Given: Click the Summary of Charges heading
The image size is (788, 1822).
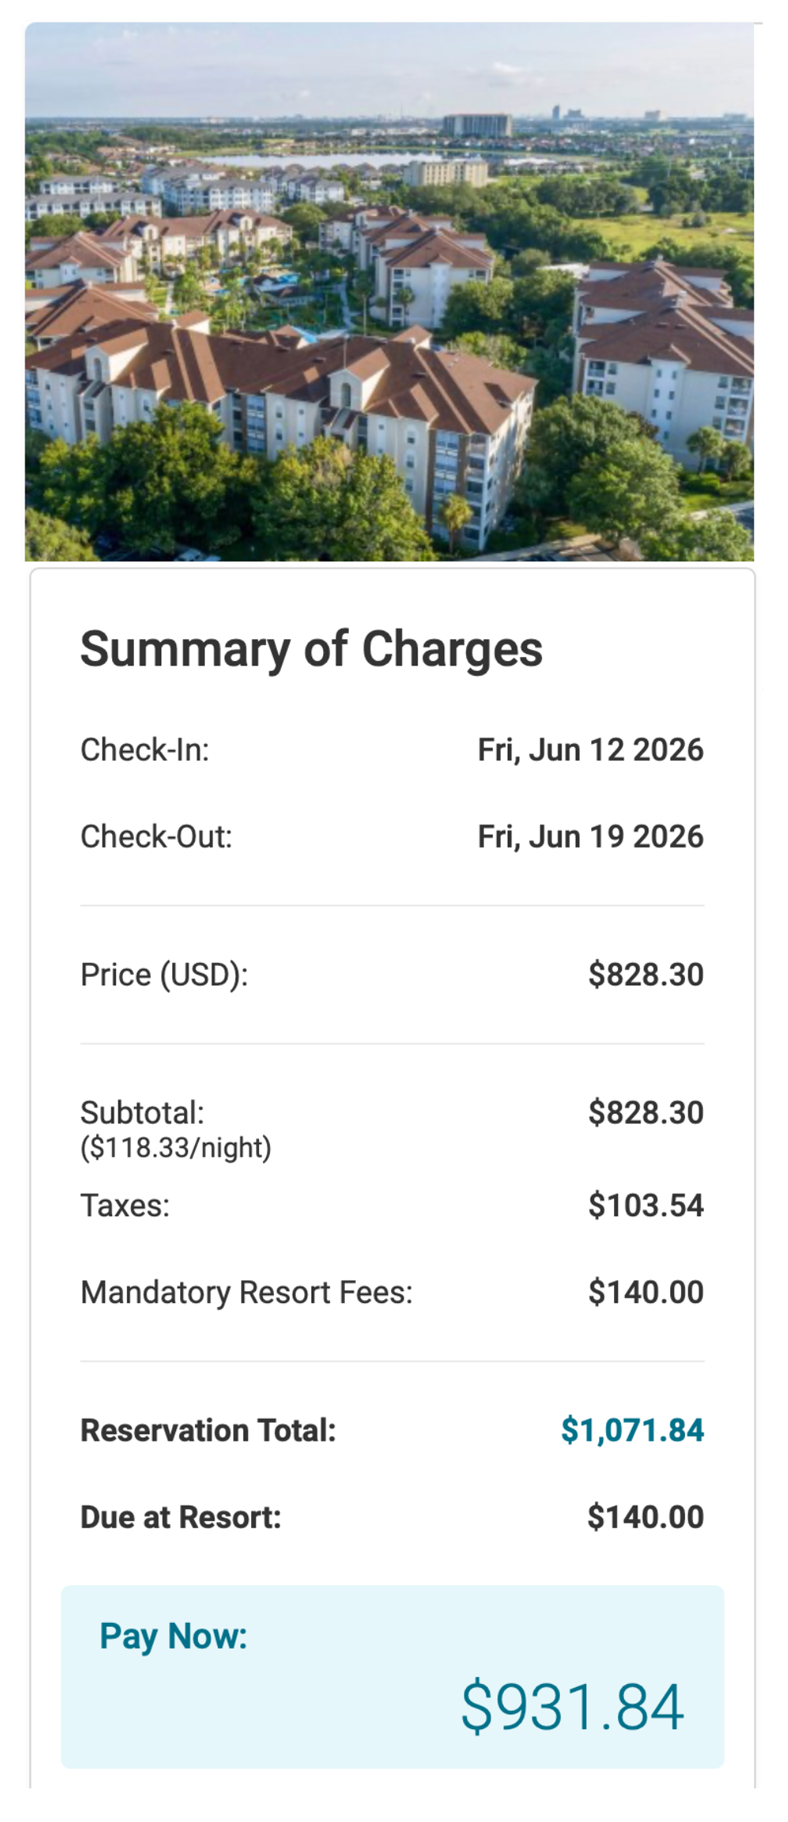Looking at the screenshot, I should (311, 649).
